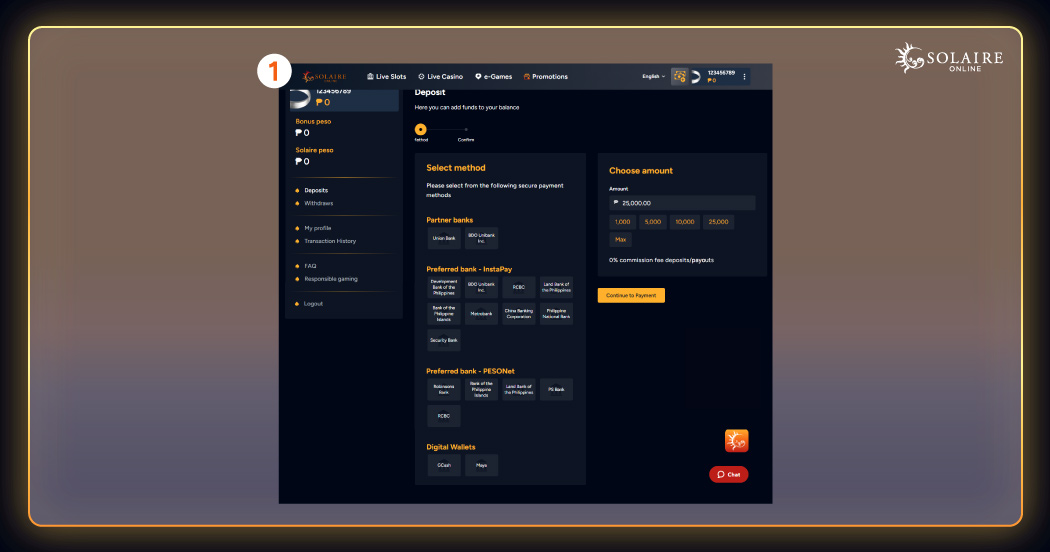The height and width of the screenshot is (552, 1050).
Task: Choose Philippine National Bank
Action: (556, 314)
